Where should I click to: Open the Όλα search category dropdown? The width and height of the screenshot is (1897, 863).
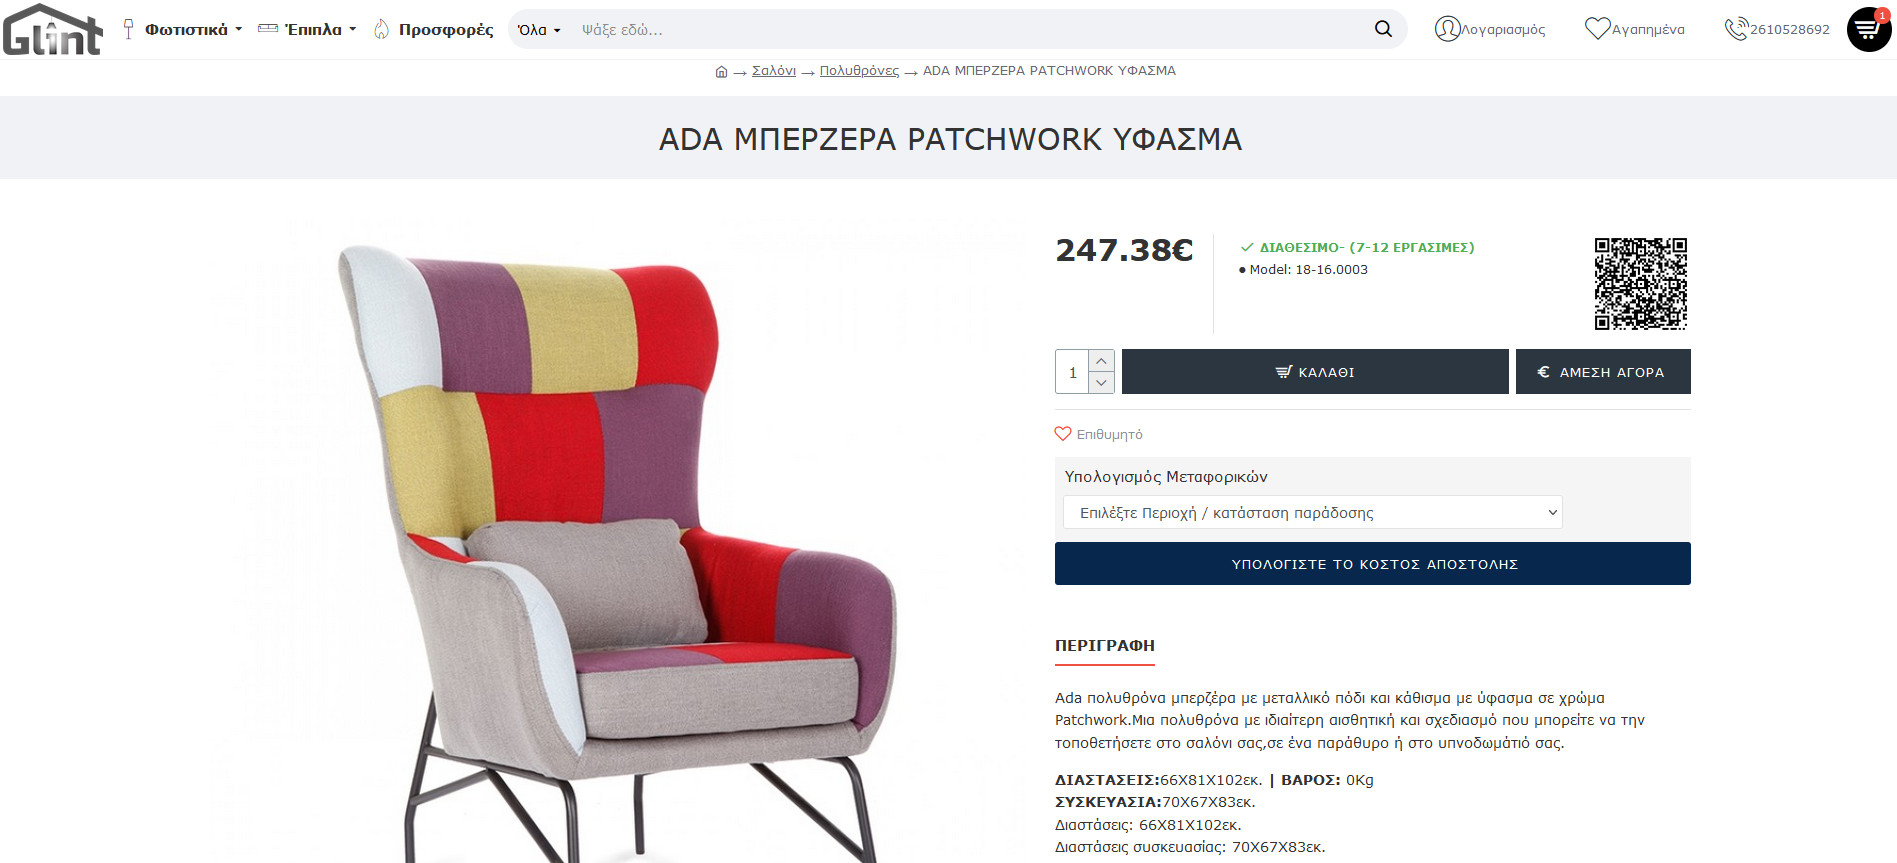click(539, 30)
